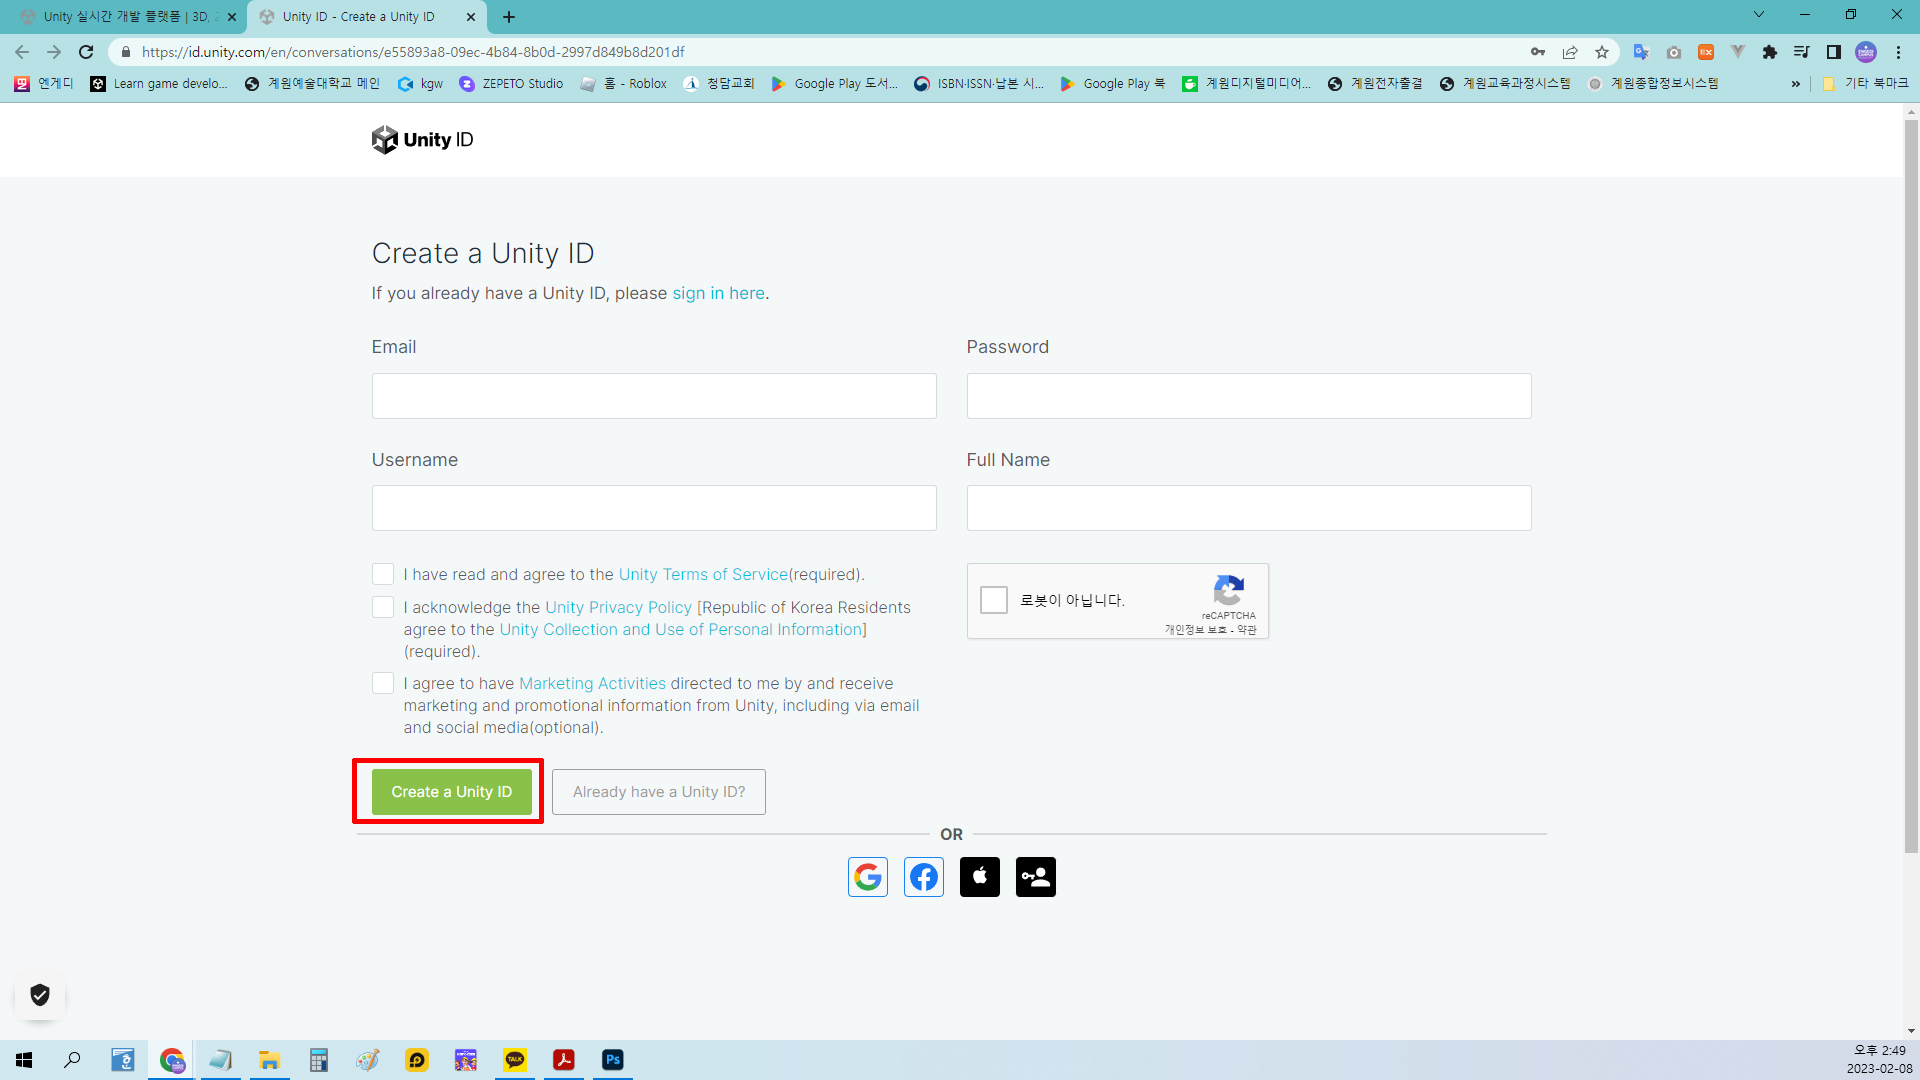Open KakaoTalk from the taskbar
This screenshot has width=1920, height=1080.
[515, 1060]
